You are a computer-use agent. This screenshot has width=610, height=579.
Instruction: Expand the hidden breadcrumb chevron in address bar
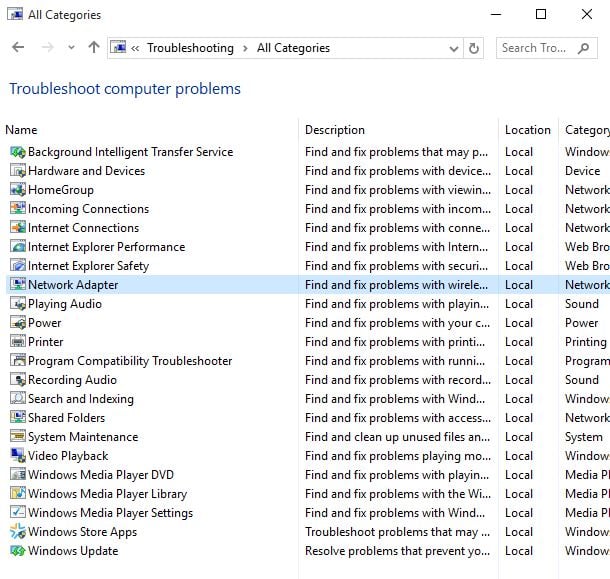tap(135, 48)
